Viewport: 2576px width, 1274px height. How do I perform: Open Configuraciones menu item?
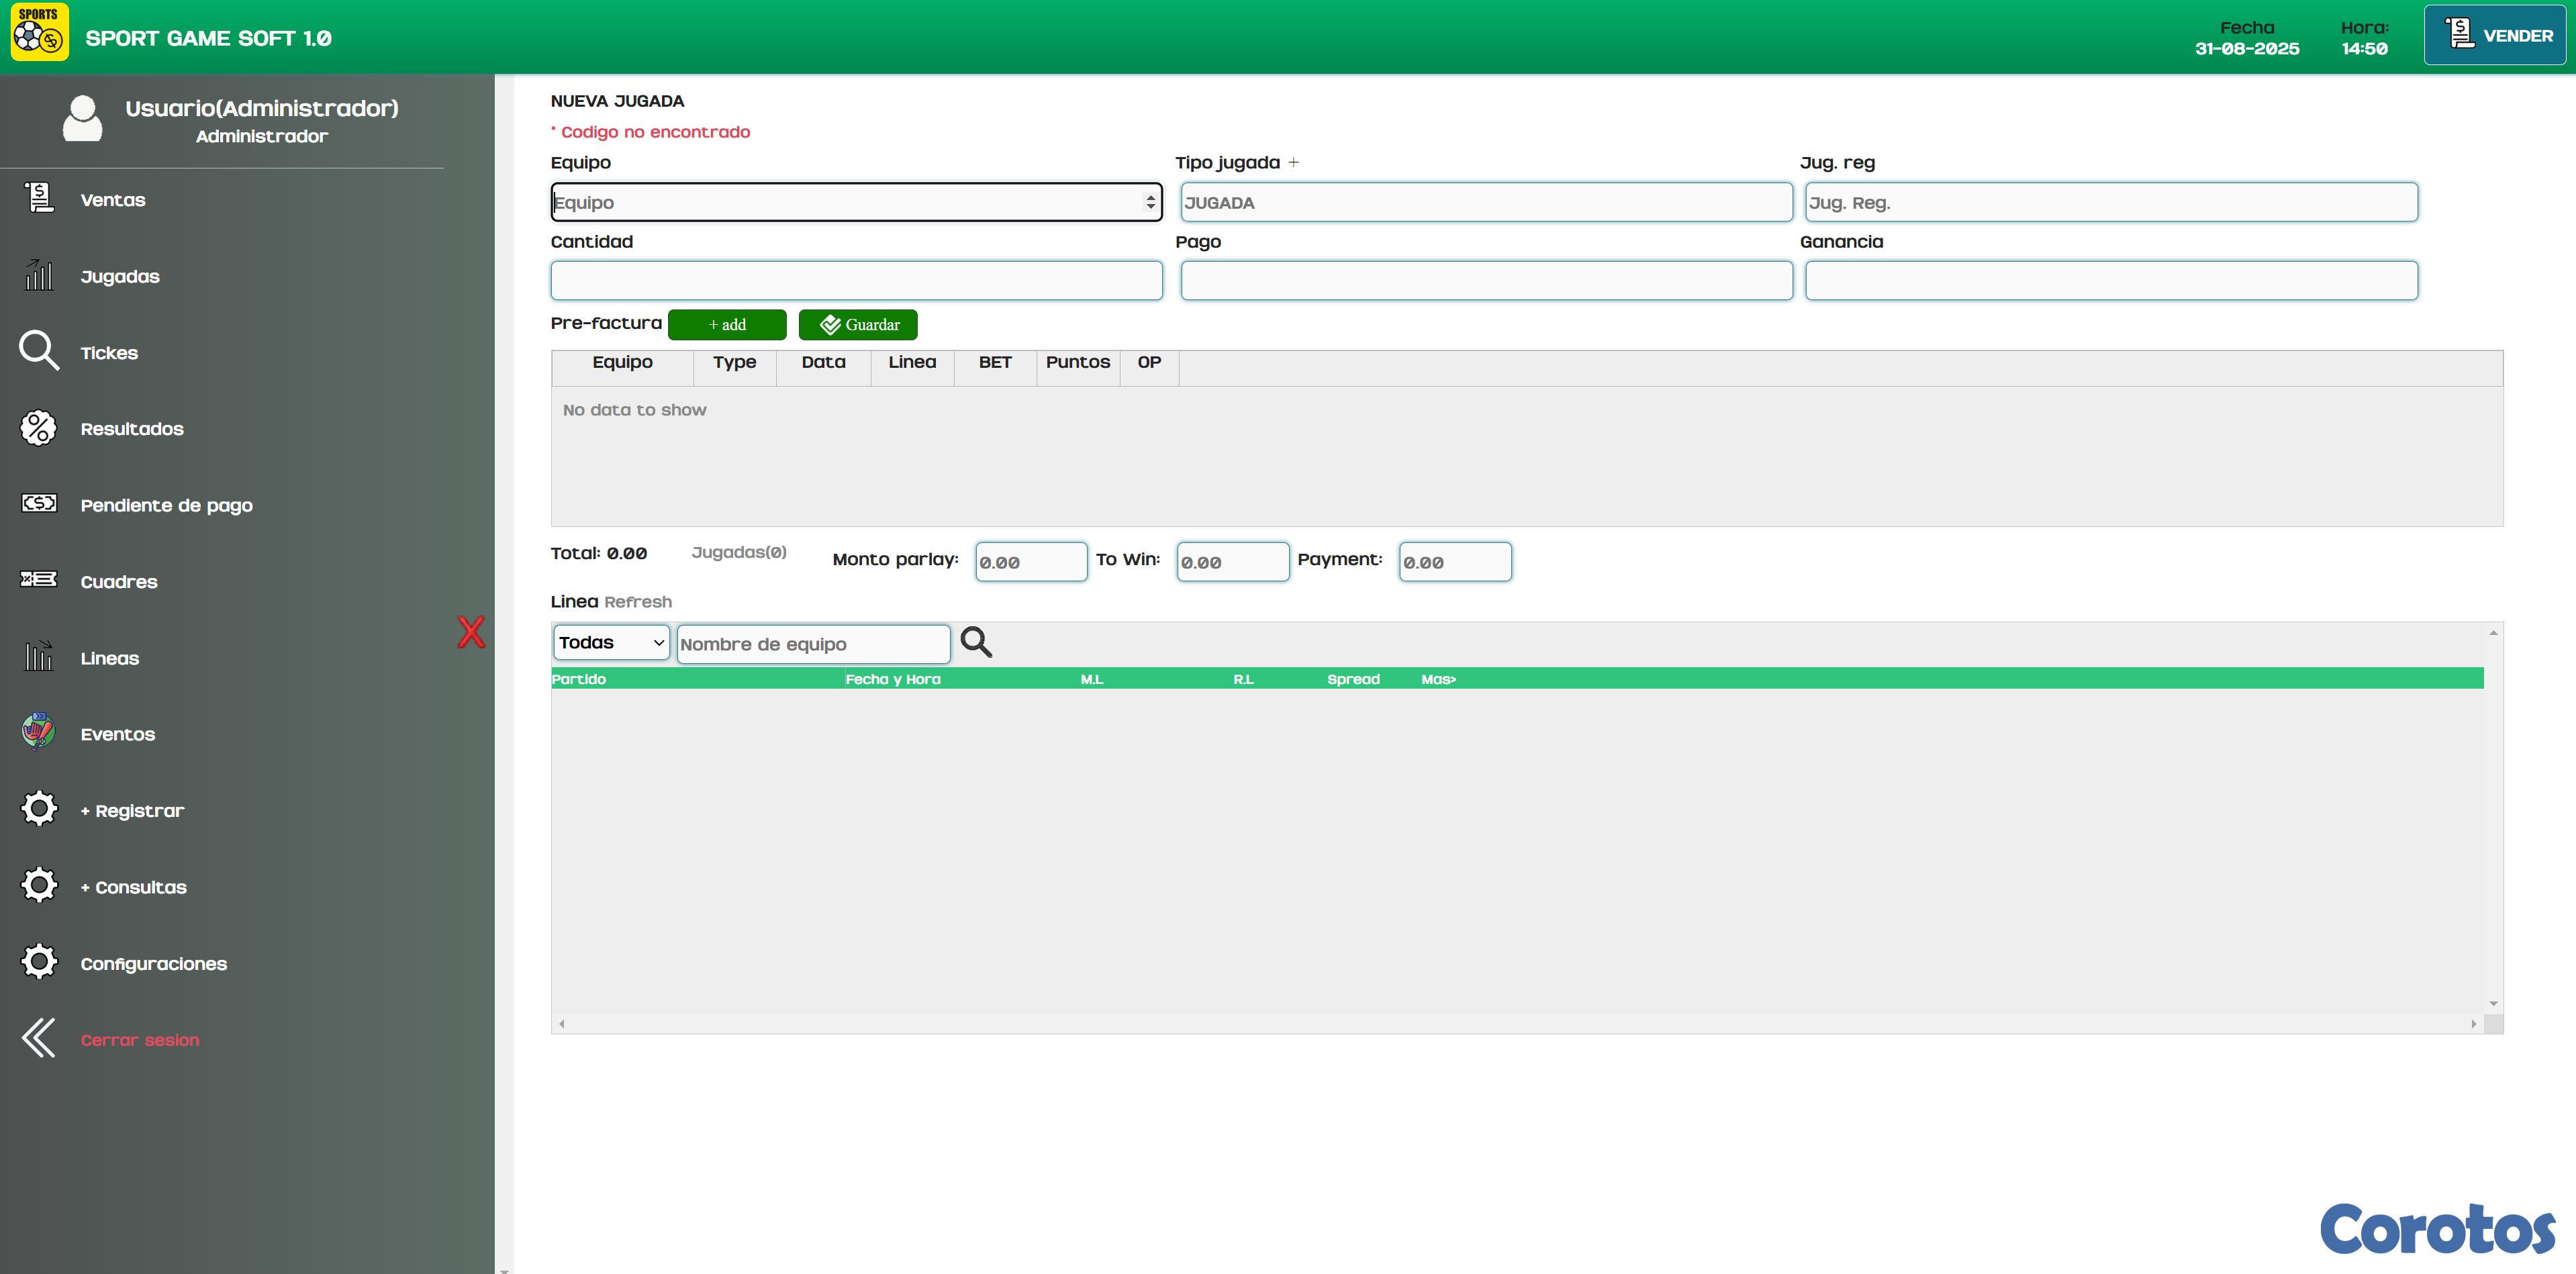click(x=153, y=963)
